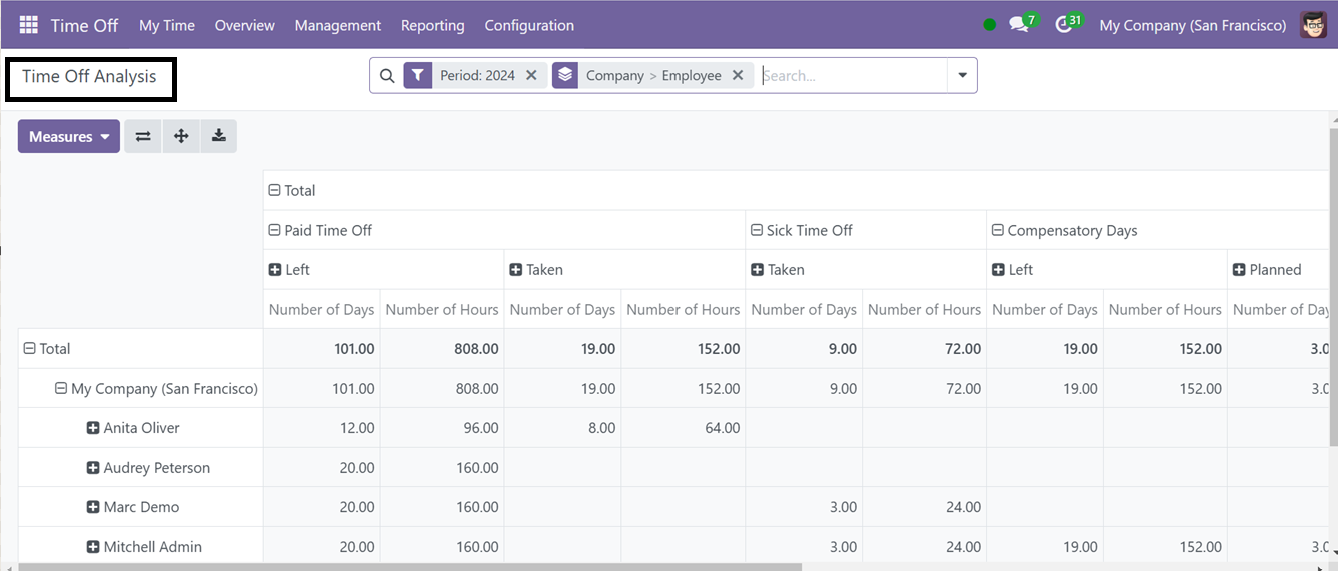Click the Time Off app title

84,25
